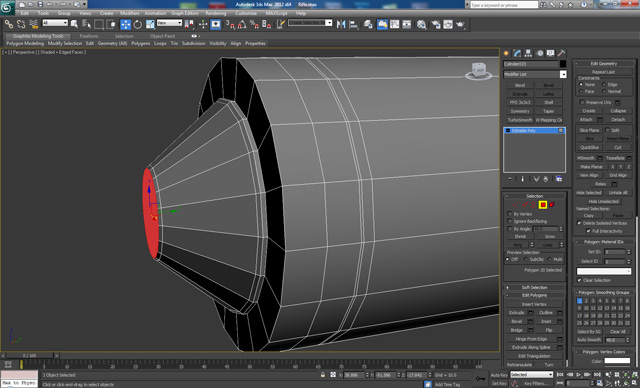
Task: Collapse the Edit Polygons rollout
Action: coord(534,295)
